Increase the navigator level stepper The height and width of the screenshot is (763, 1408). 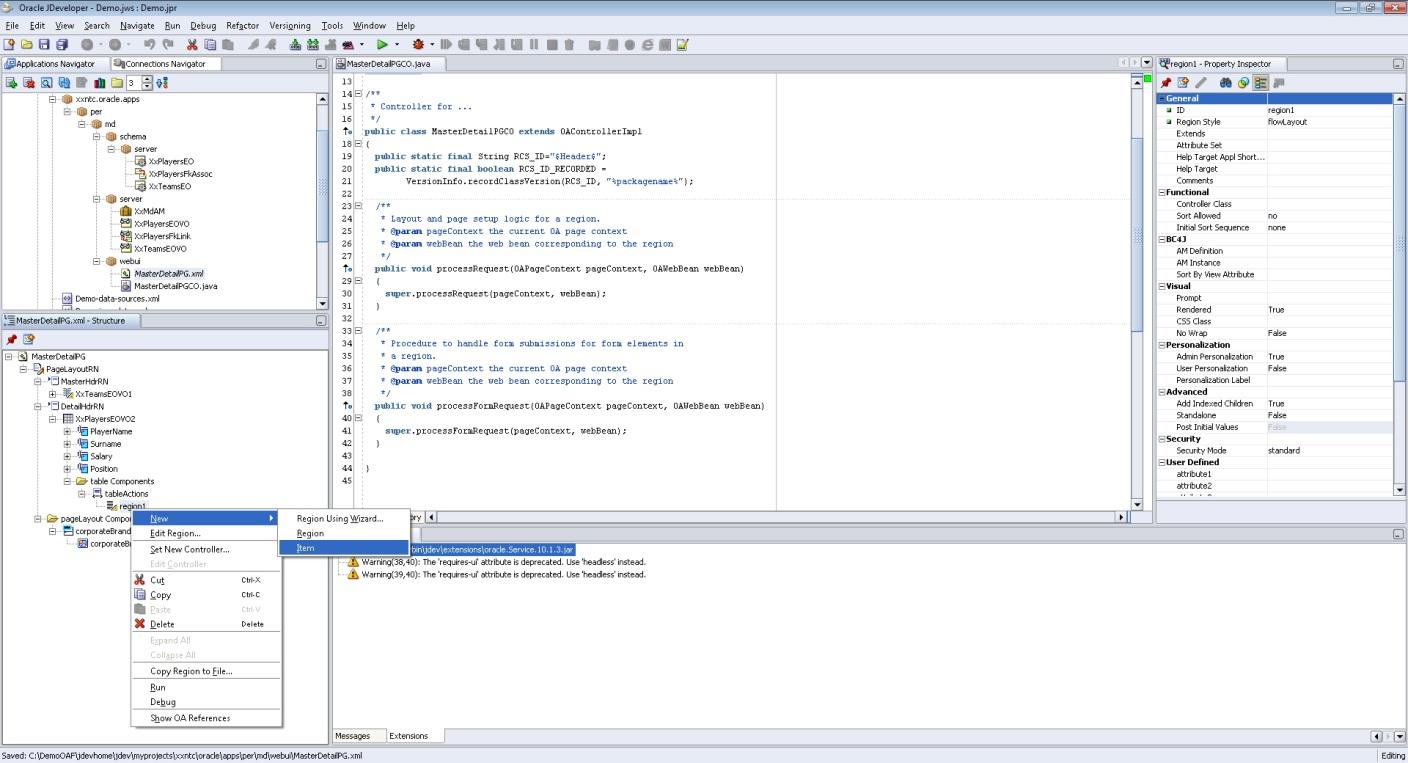tap(147, 80)
